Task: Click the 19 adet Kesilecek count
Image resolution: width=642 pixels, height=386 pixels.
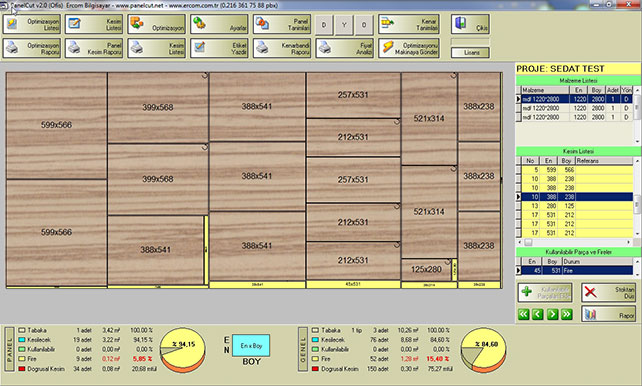Action: (x=82, y=340)
